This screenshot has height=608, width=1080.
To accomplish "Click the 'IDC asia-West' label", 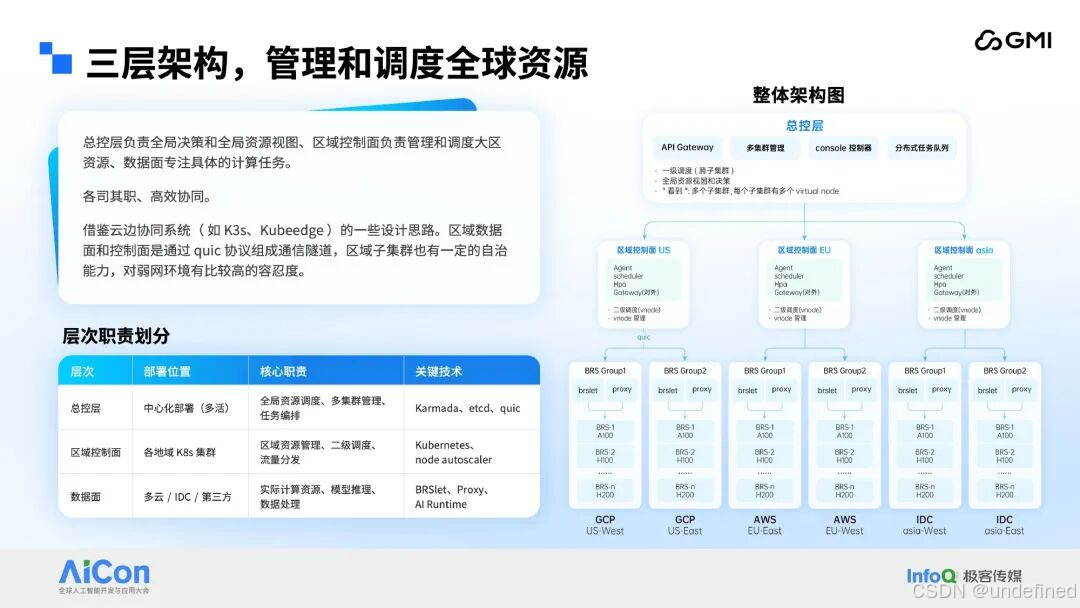I will [x=924, y=525].
